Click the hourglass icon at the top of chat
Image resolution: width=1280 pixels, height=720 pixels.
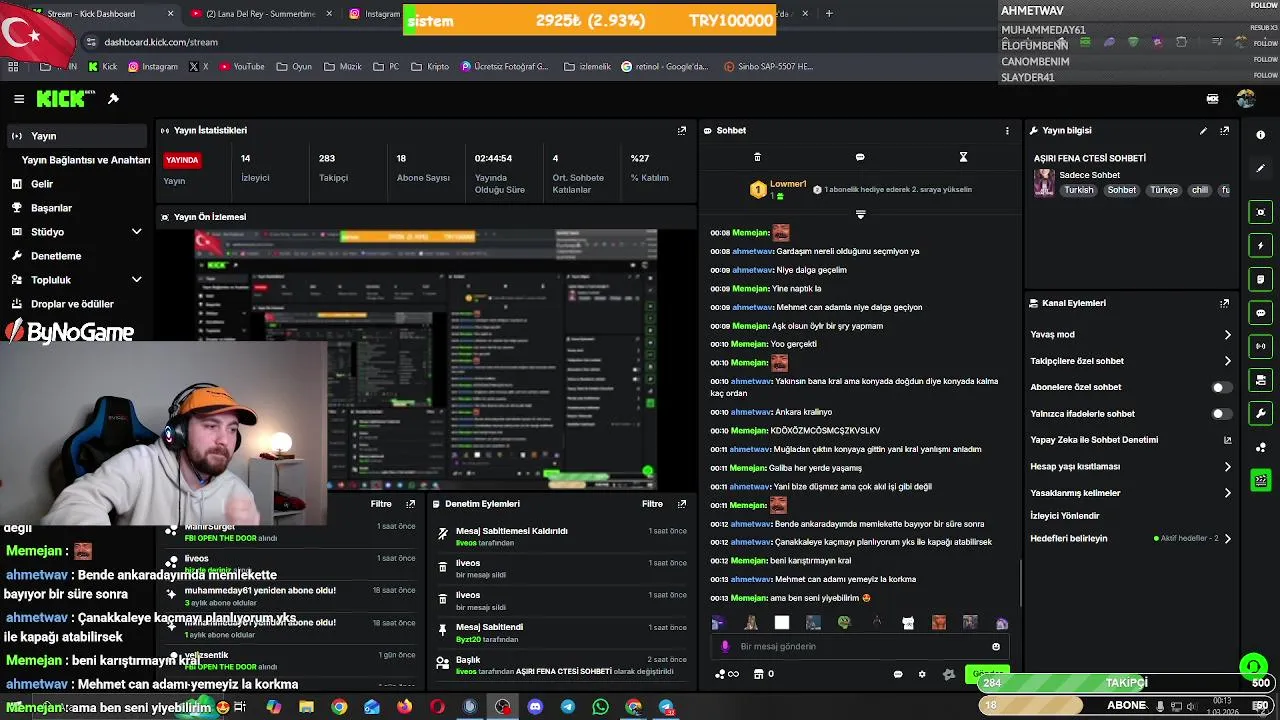point(963,157)
